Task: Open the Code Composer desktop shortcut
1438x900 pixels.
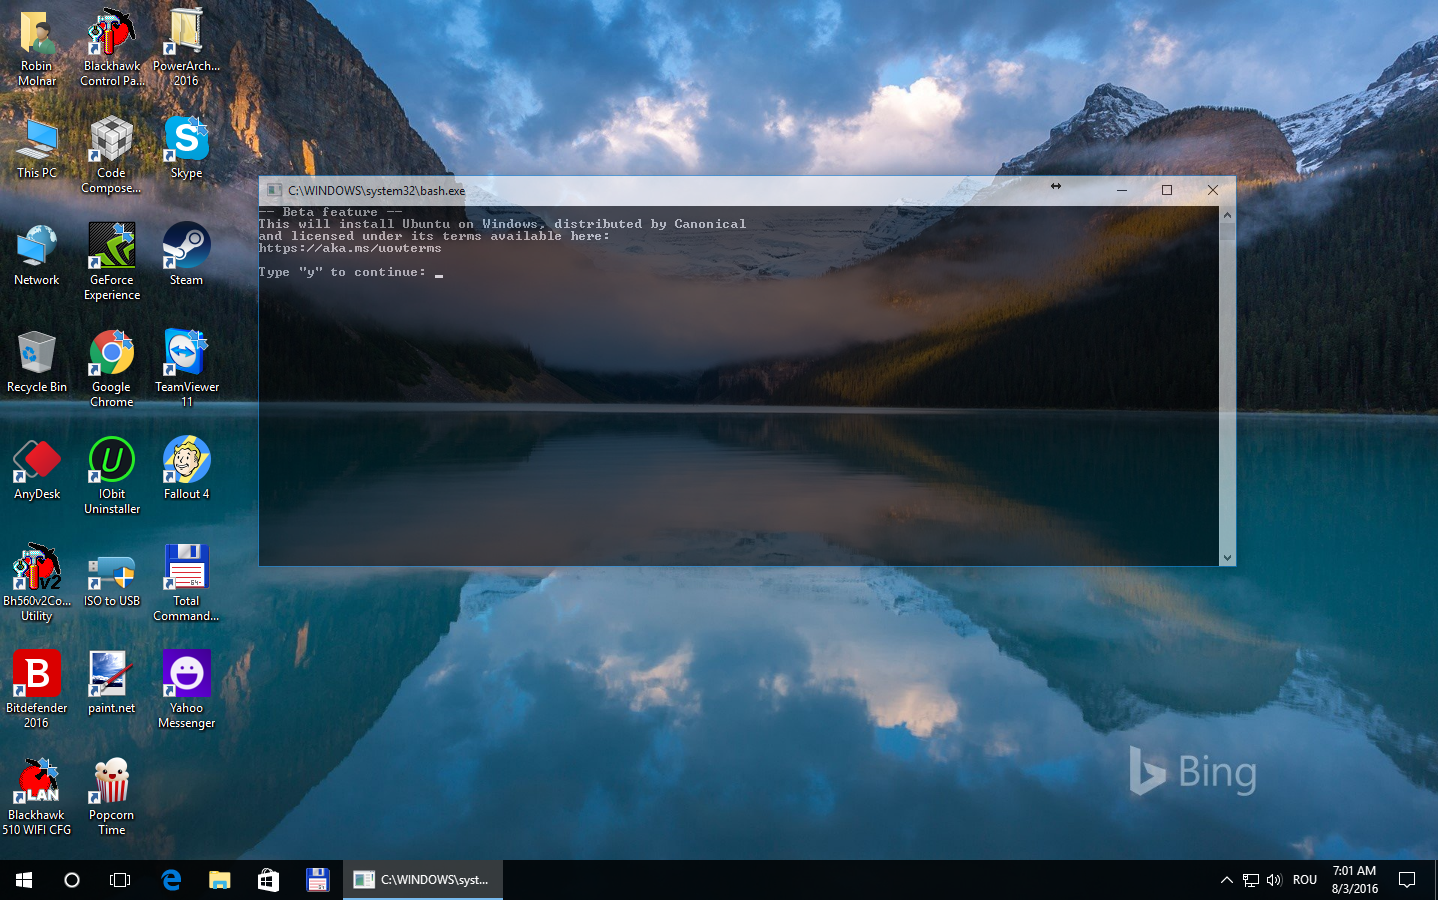Action: point(112,154)
